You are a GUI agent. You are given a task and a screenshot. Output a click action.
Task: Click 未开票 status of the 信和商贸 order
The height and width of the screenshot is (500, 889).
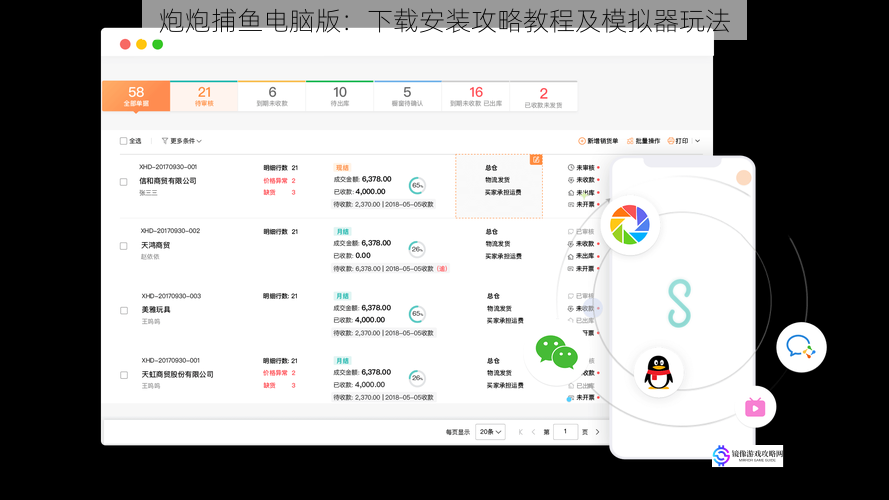click(x=583, y=205)
